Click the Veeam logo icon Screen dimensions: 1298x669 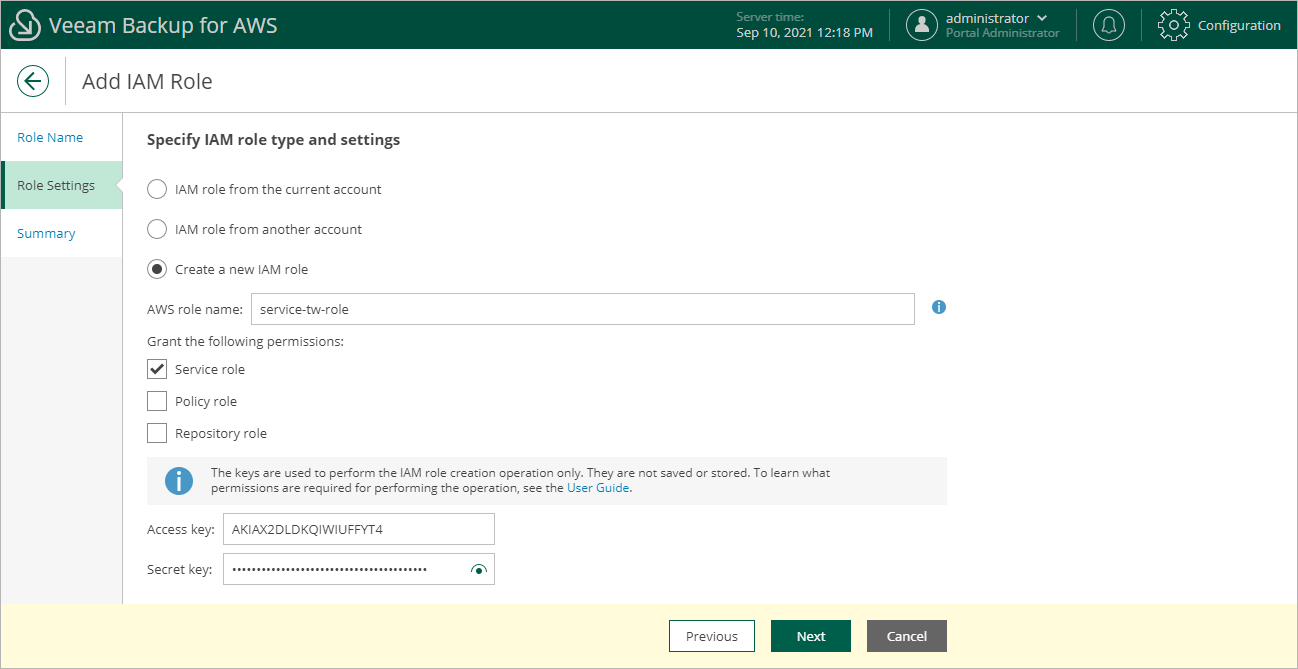tap(24, 25)
